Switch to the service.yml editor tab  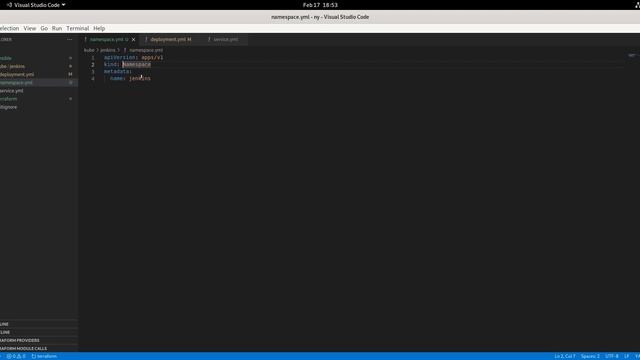pyautogui.click(x=225, y=40)
